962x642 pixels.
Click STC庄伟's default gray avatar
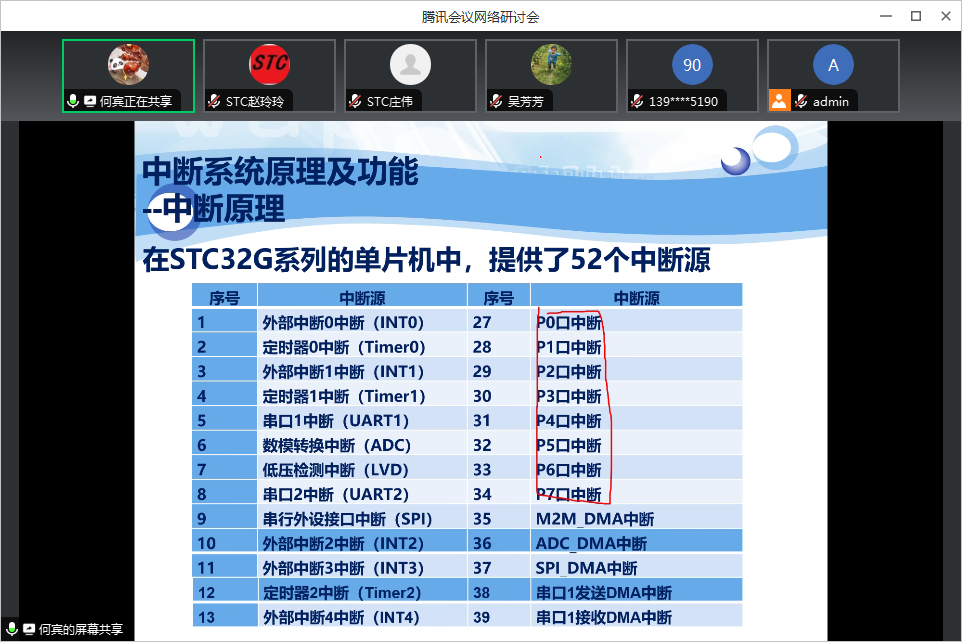coord(410,64)
